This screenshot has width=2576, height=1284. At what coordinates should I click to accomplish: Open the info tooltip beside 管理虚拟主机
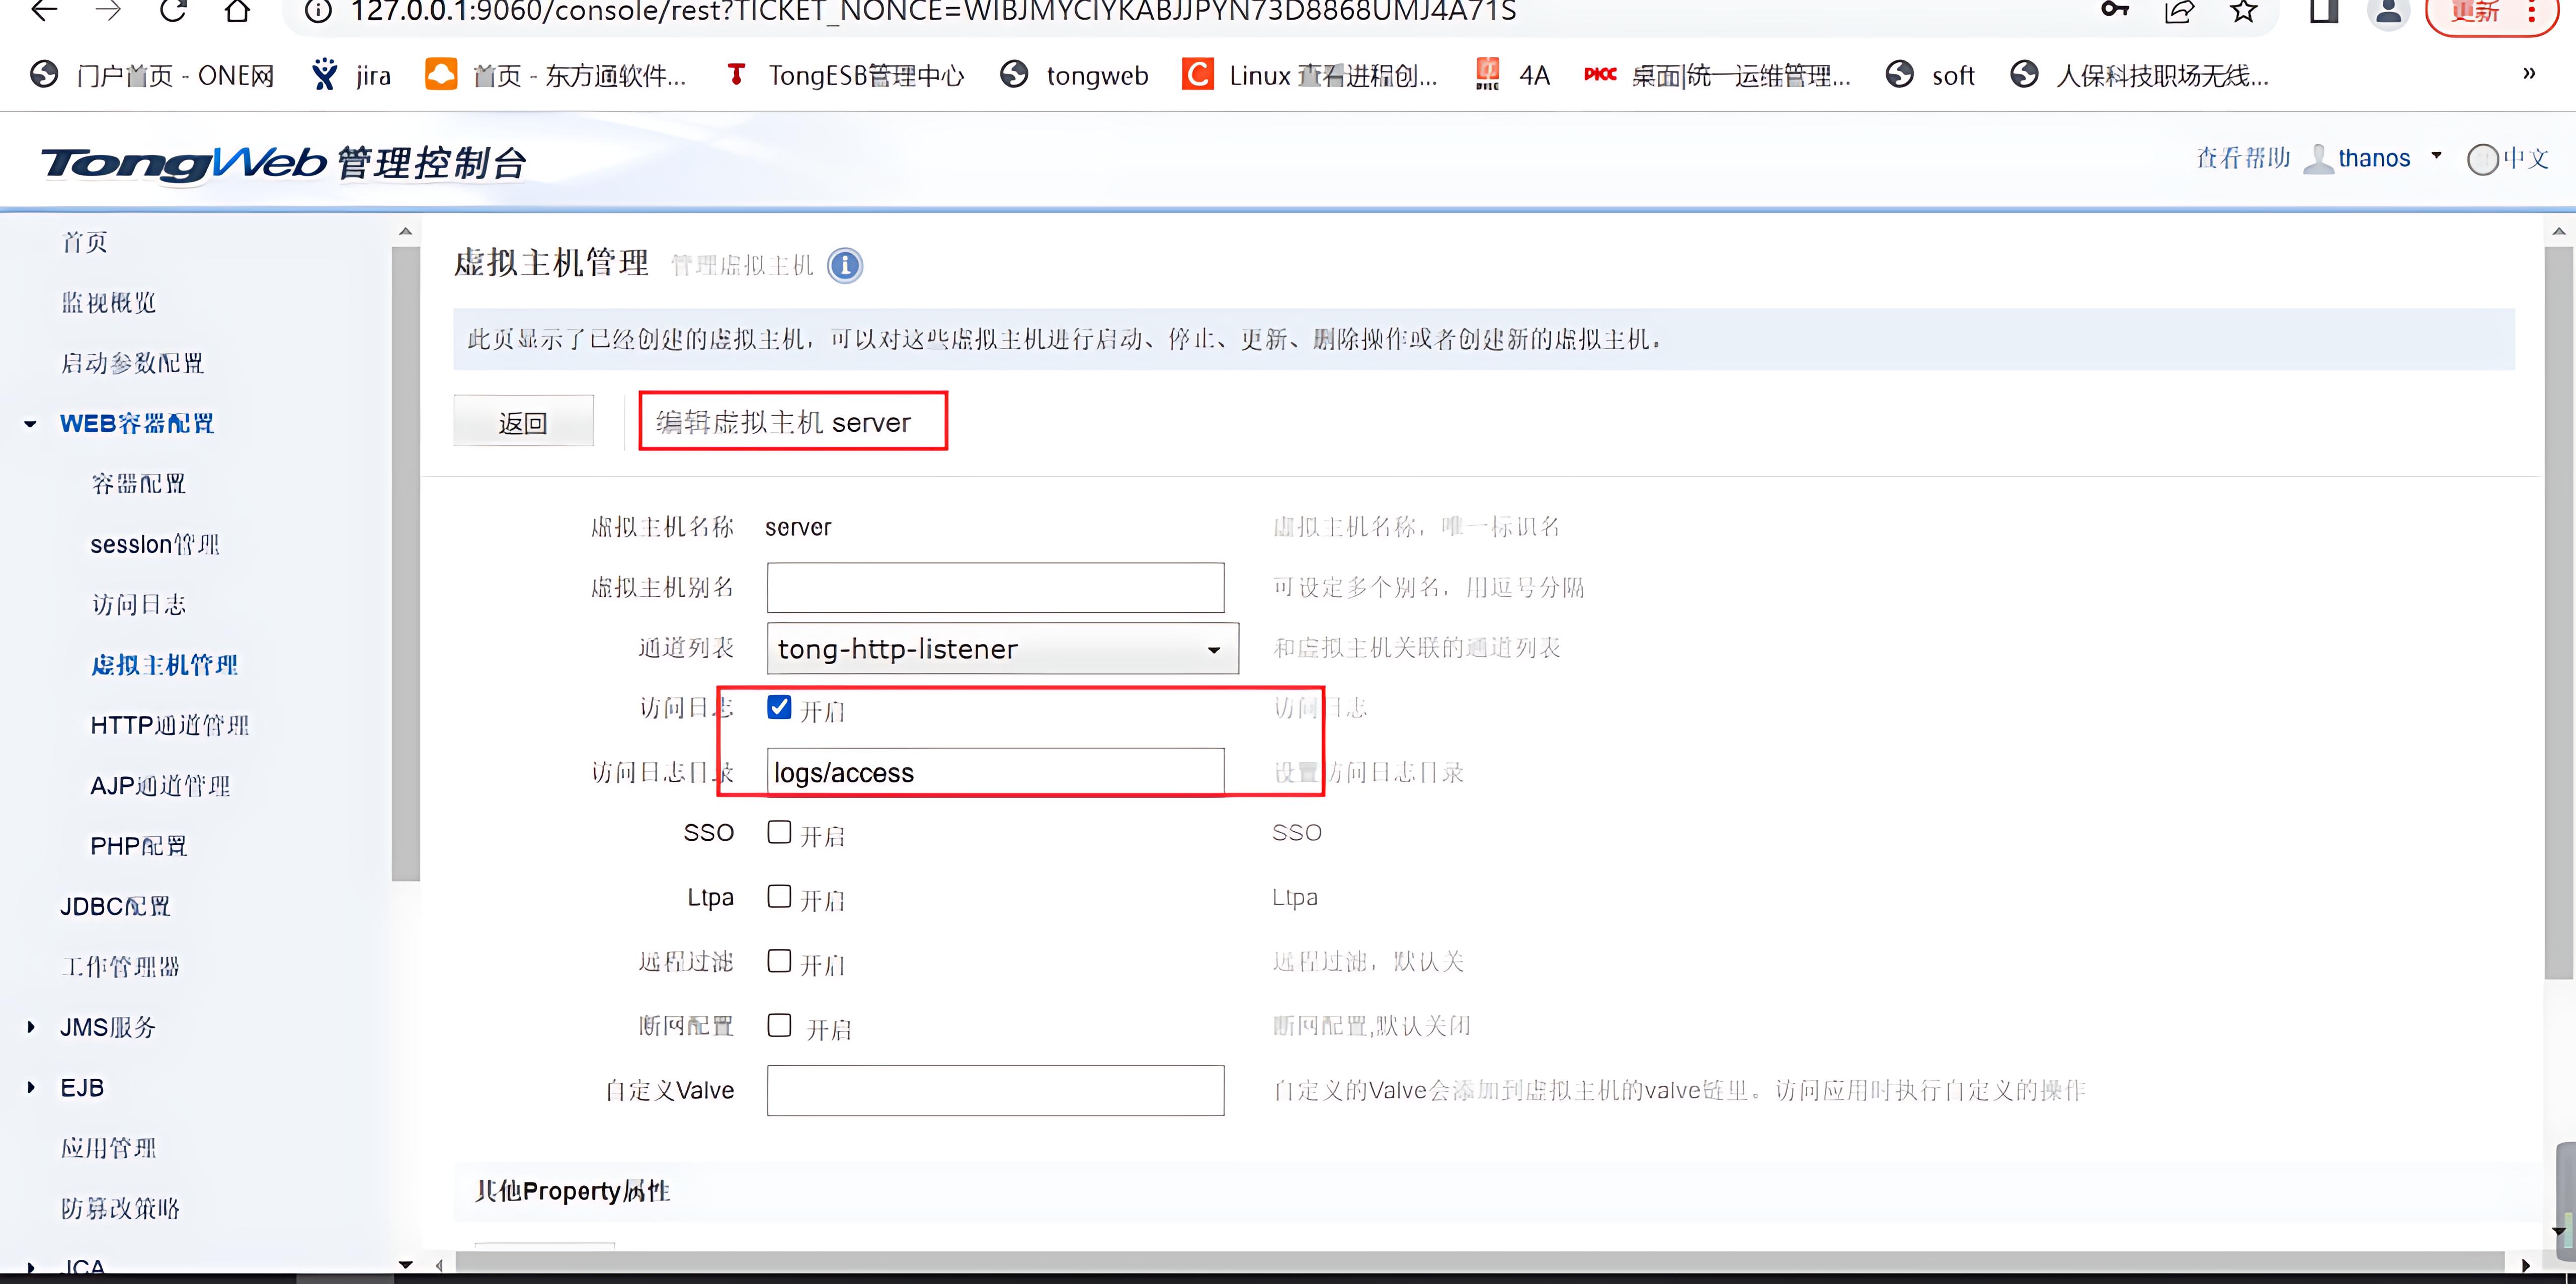pos(845,265)
